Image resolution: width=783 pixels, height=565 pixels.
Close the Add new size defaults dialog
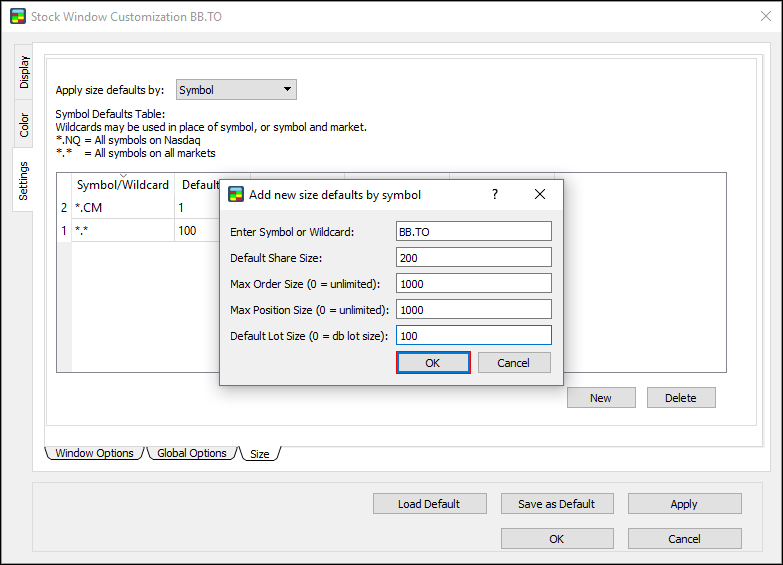540,195
